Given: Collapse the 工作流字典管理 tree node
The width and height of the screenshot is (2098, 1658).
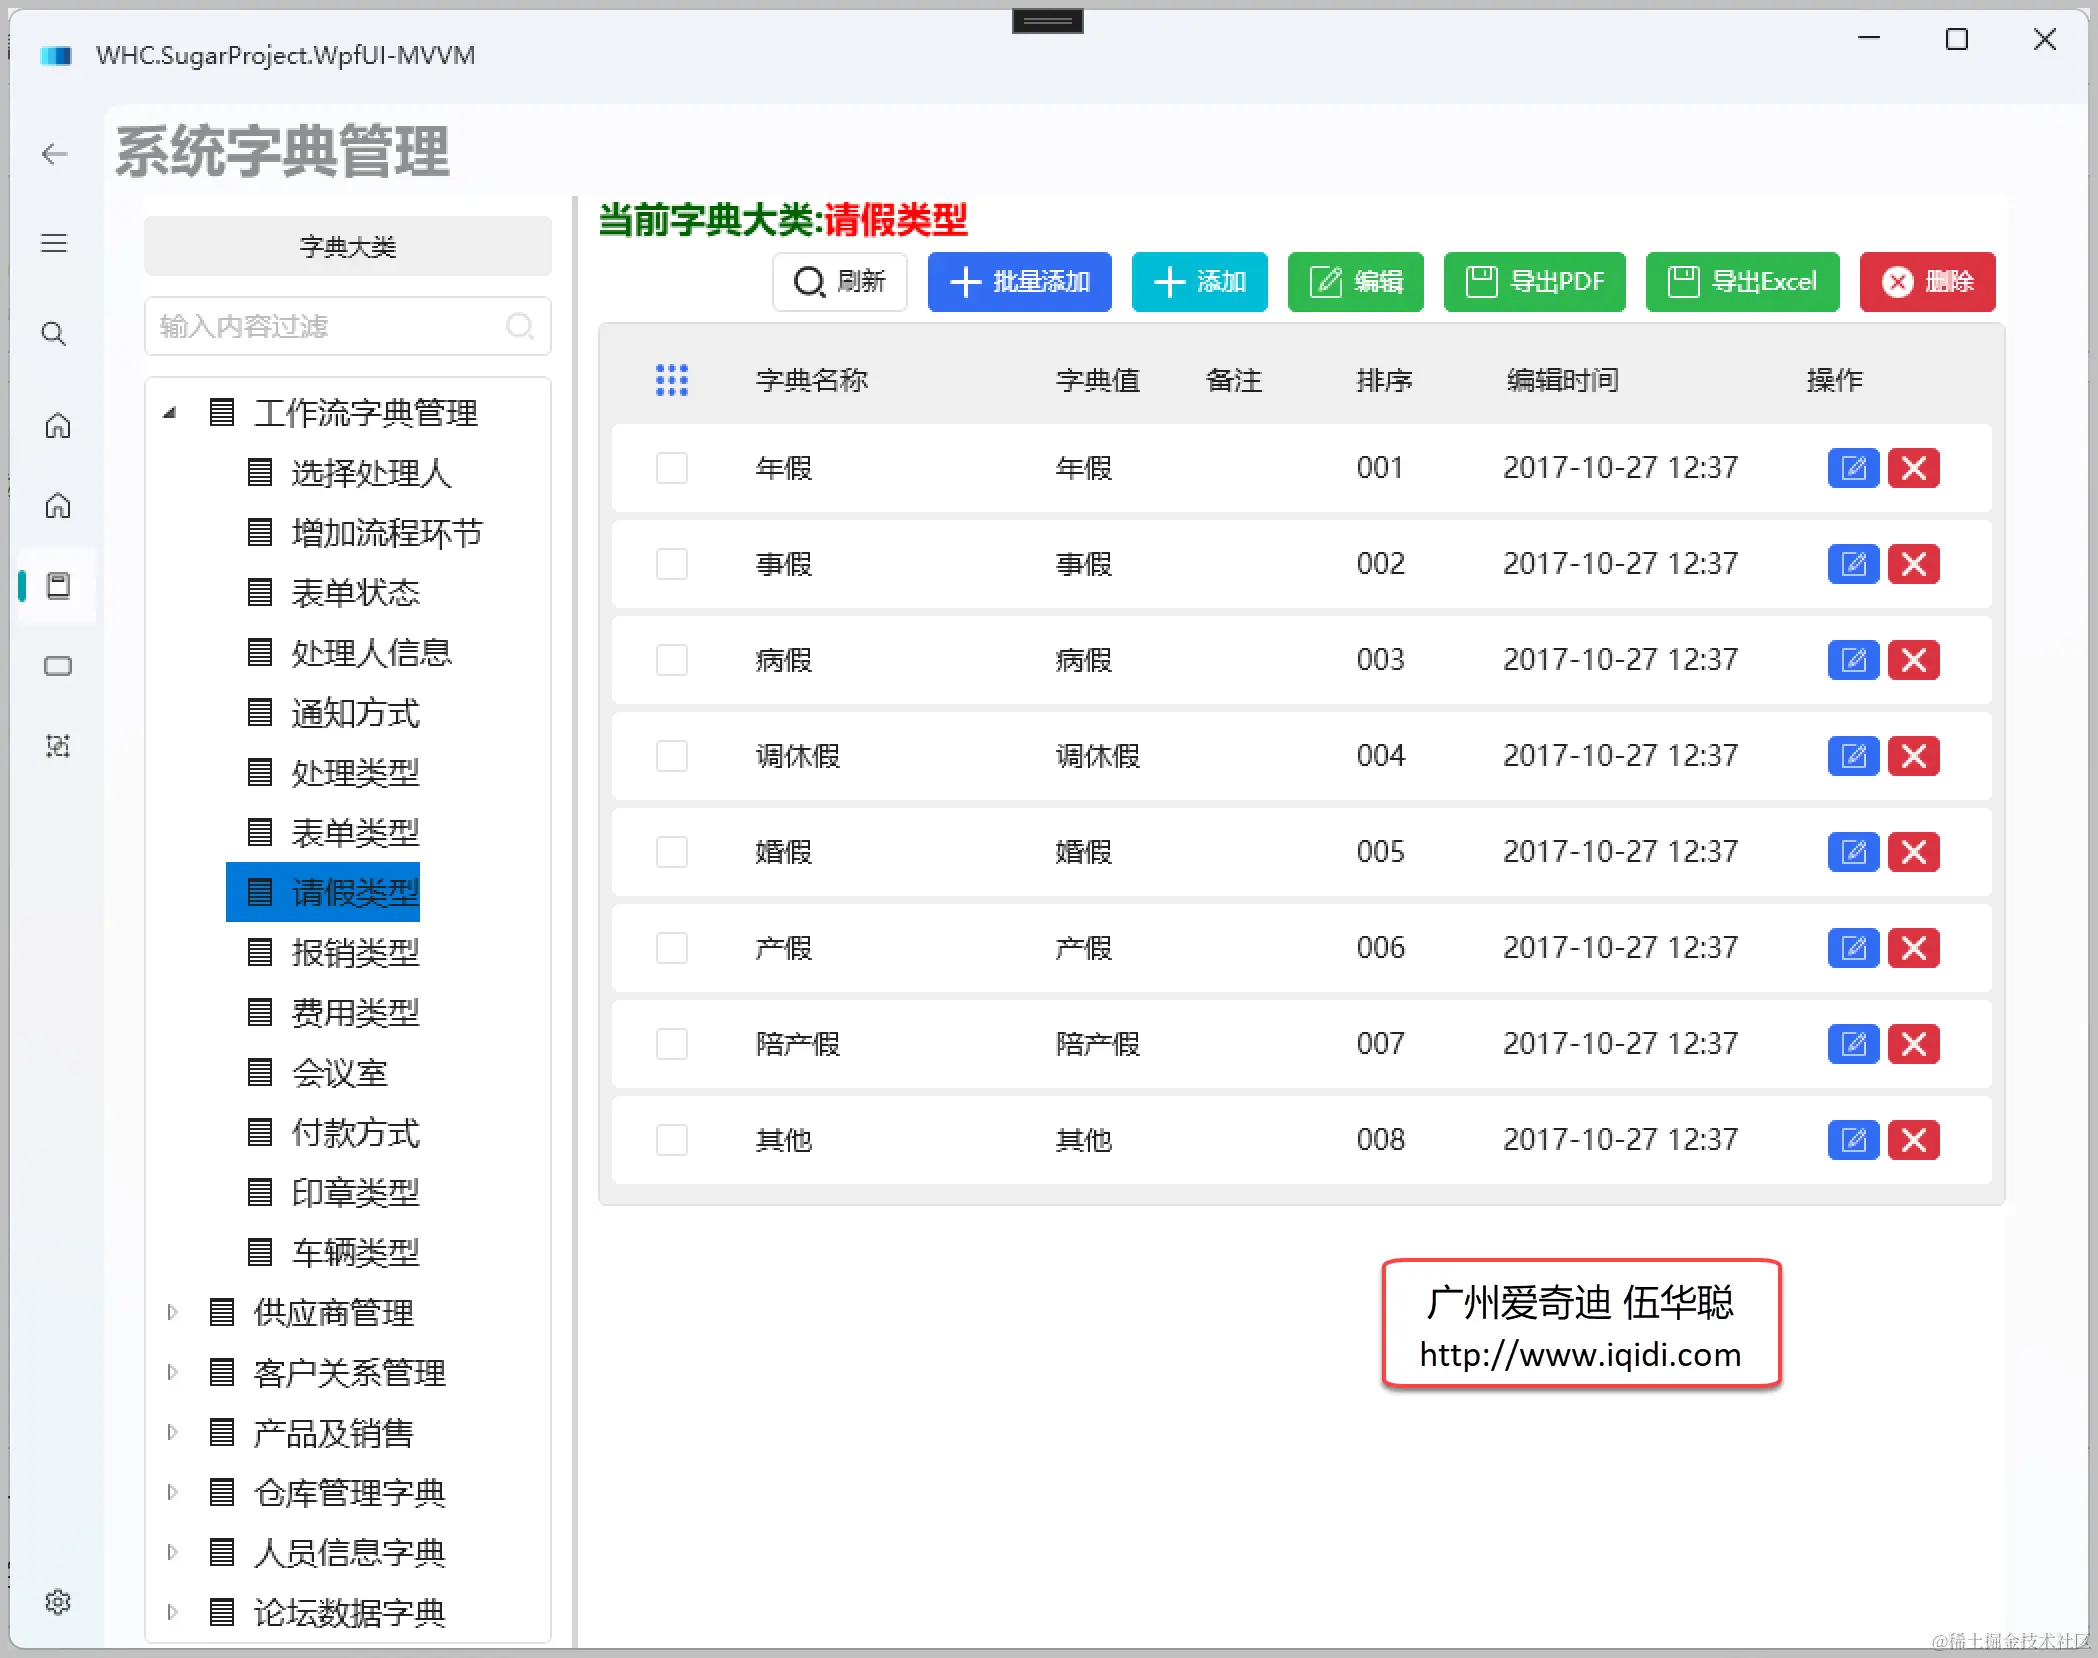Looking at the screenshot, I should [x=170, y=412].
